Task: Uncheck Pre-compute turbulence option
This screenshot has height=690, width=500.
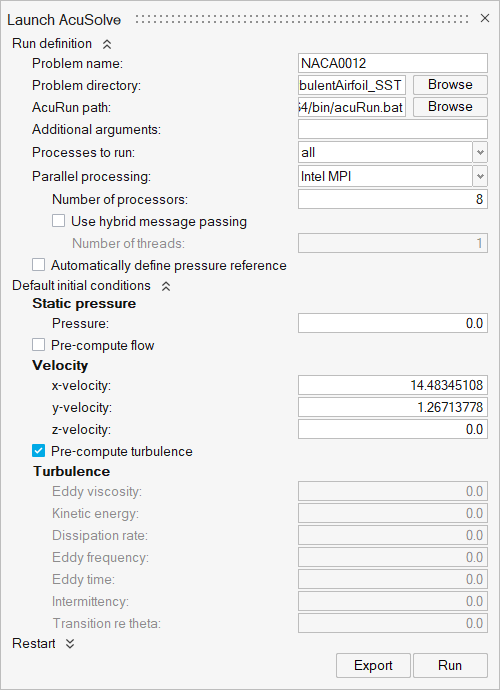Action: coord(39,451)
